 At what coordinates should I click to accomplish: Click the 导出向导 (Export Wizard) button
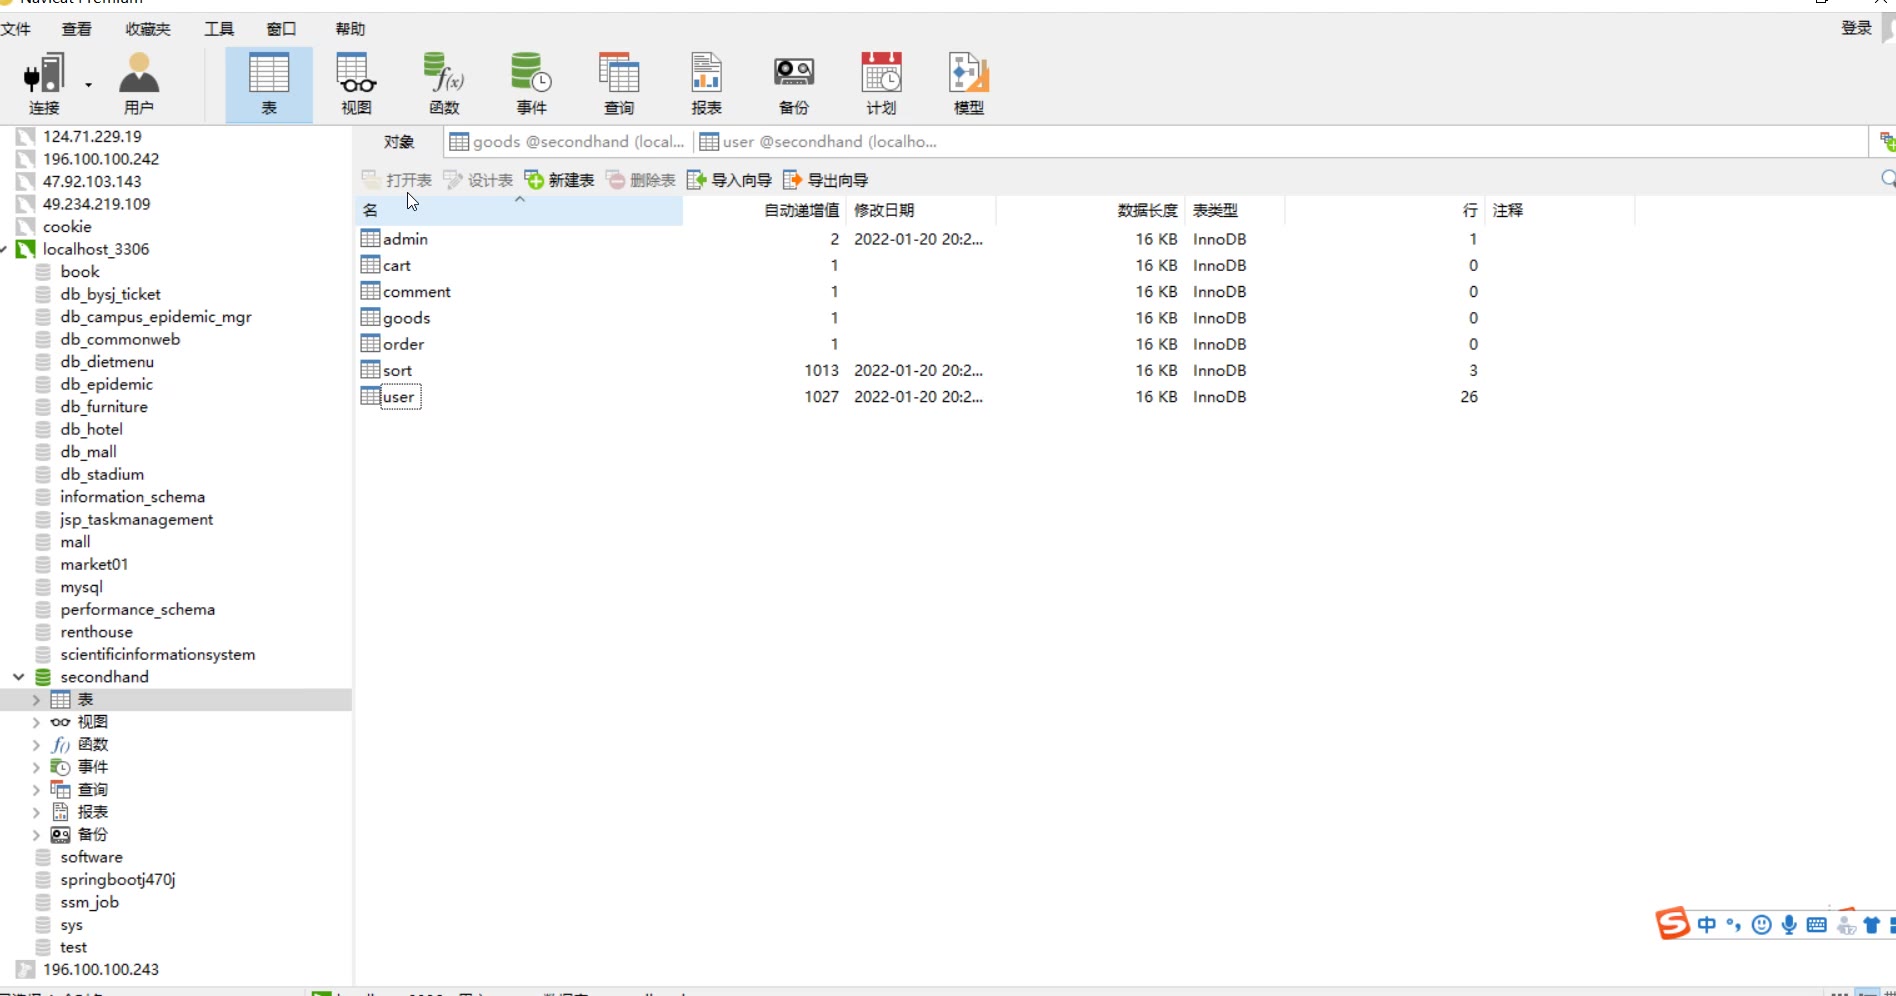click(825, 180)
